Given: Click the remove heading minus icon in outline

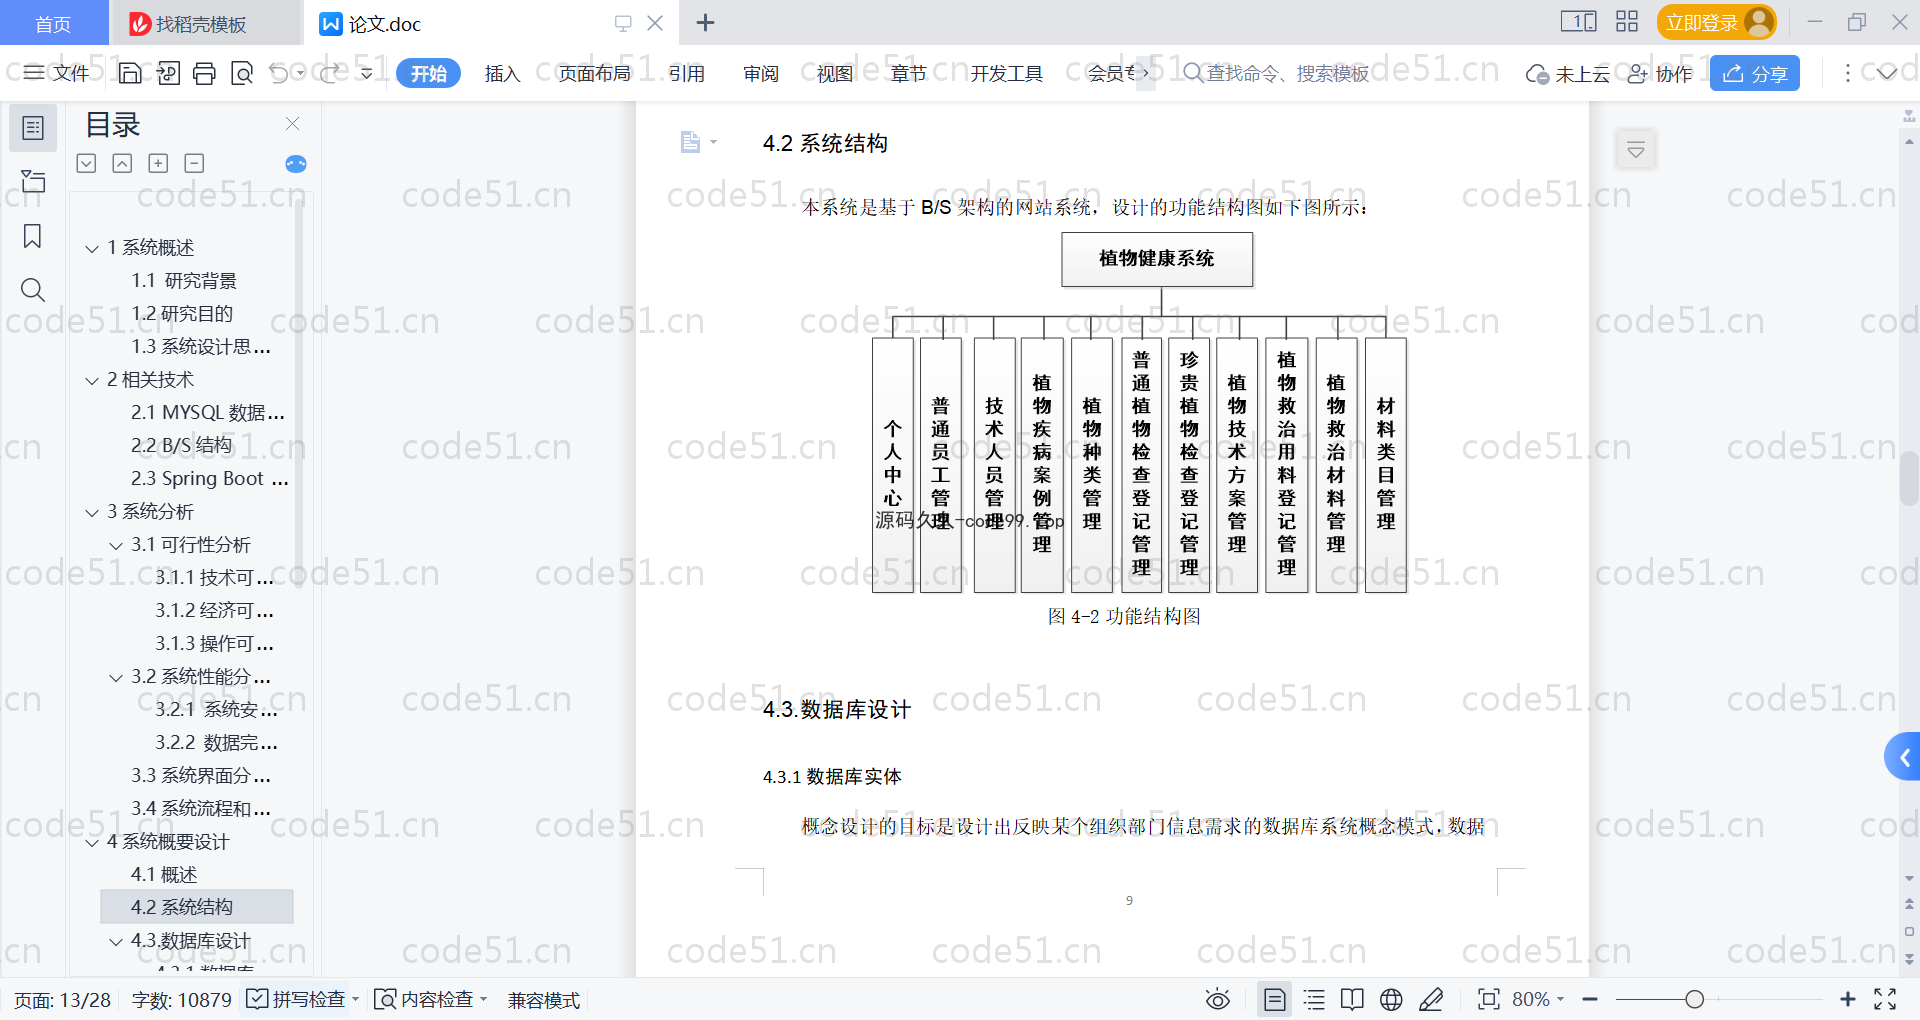Looking at the screenshot, I should pyautogui.click(x=194, y=163).
